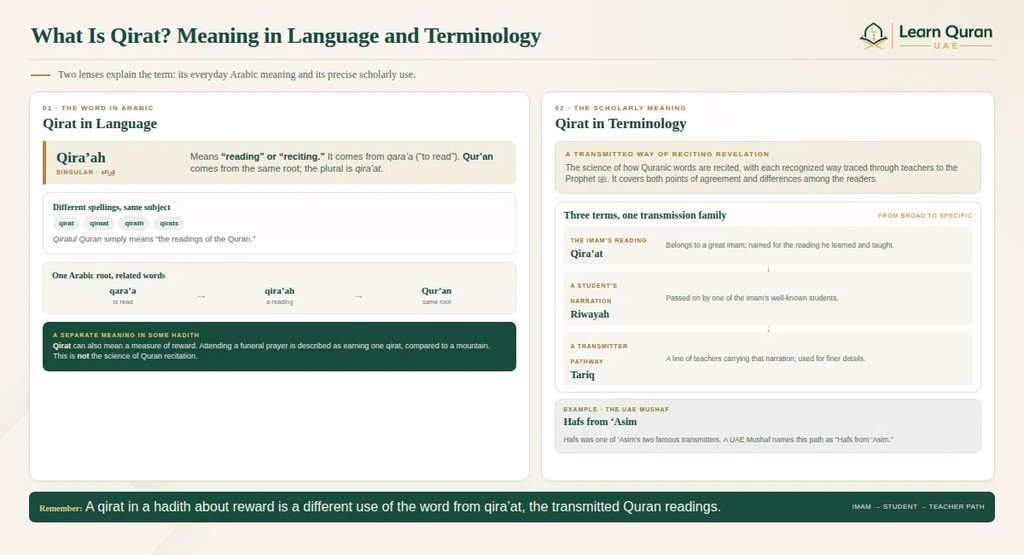Image resolution: width=1024 pixels, height=555 pixels.
Task: Select the 'qirats' spelling chip
Action: (x=169, y=223)
